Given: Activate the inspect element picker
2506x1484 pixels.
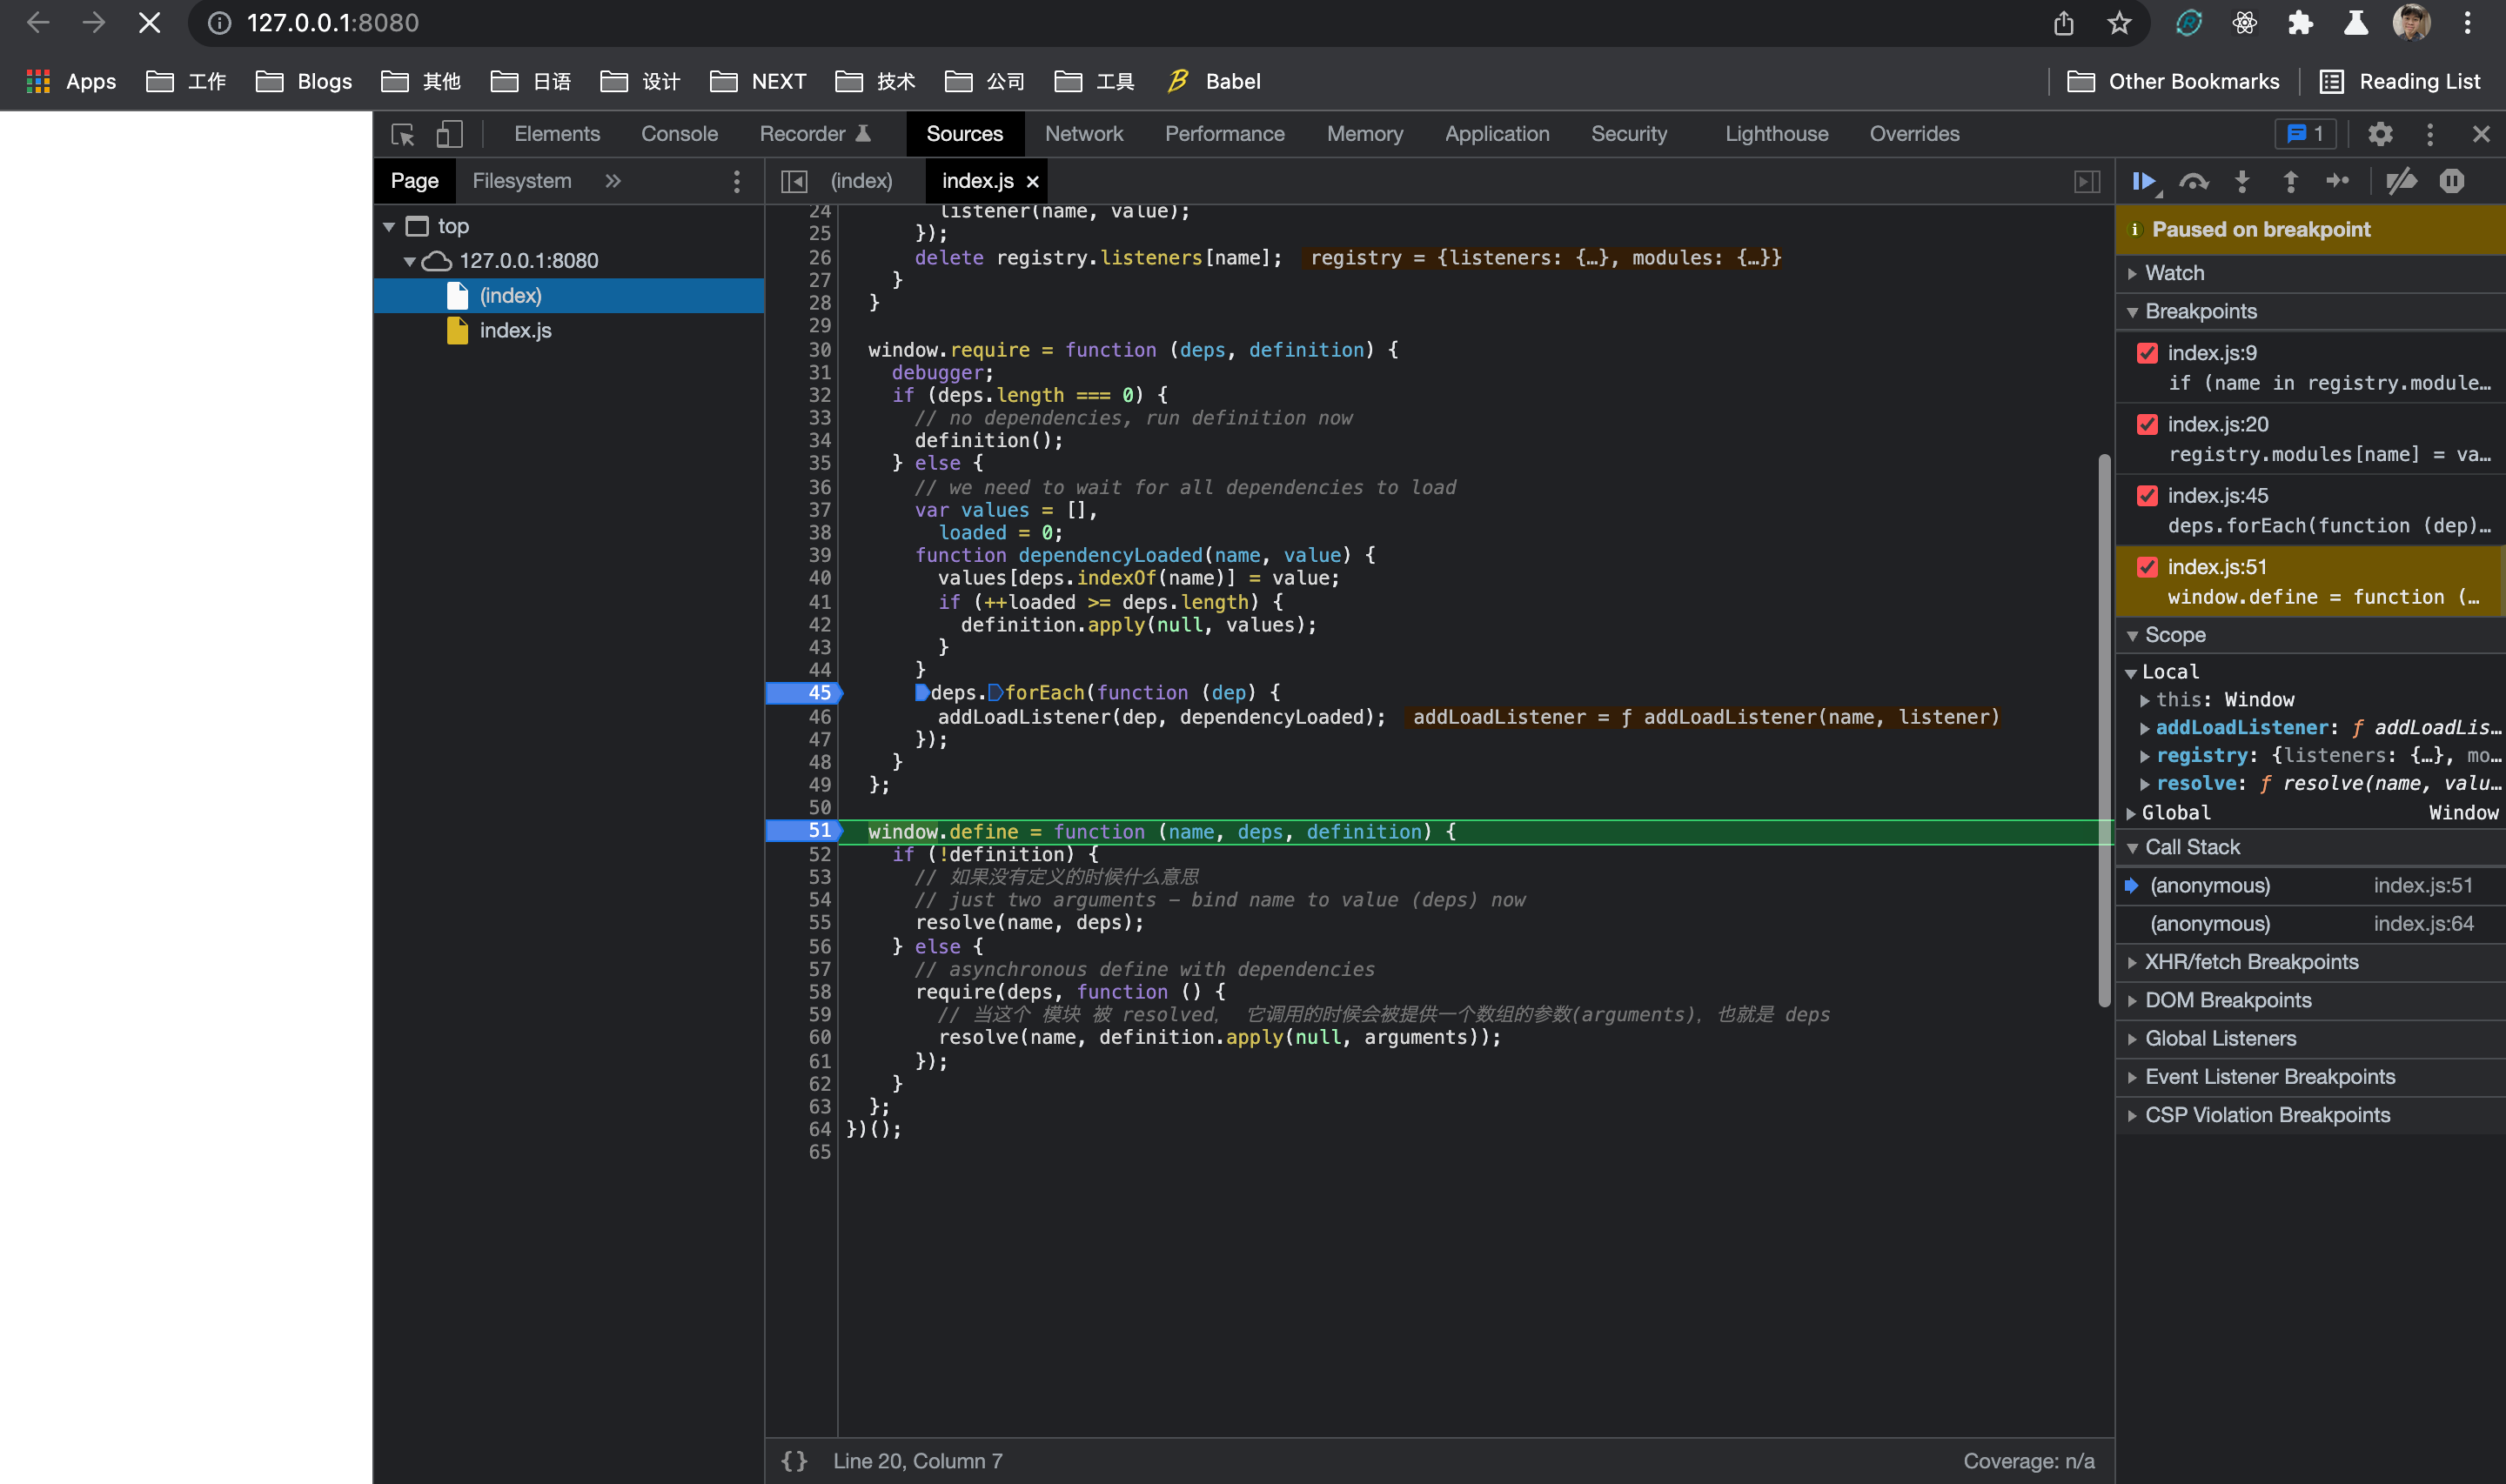Looking at the screenshot, I should (403, 134).
